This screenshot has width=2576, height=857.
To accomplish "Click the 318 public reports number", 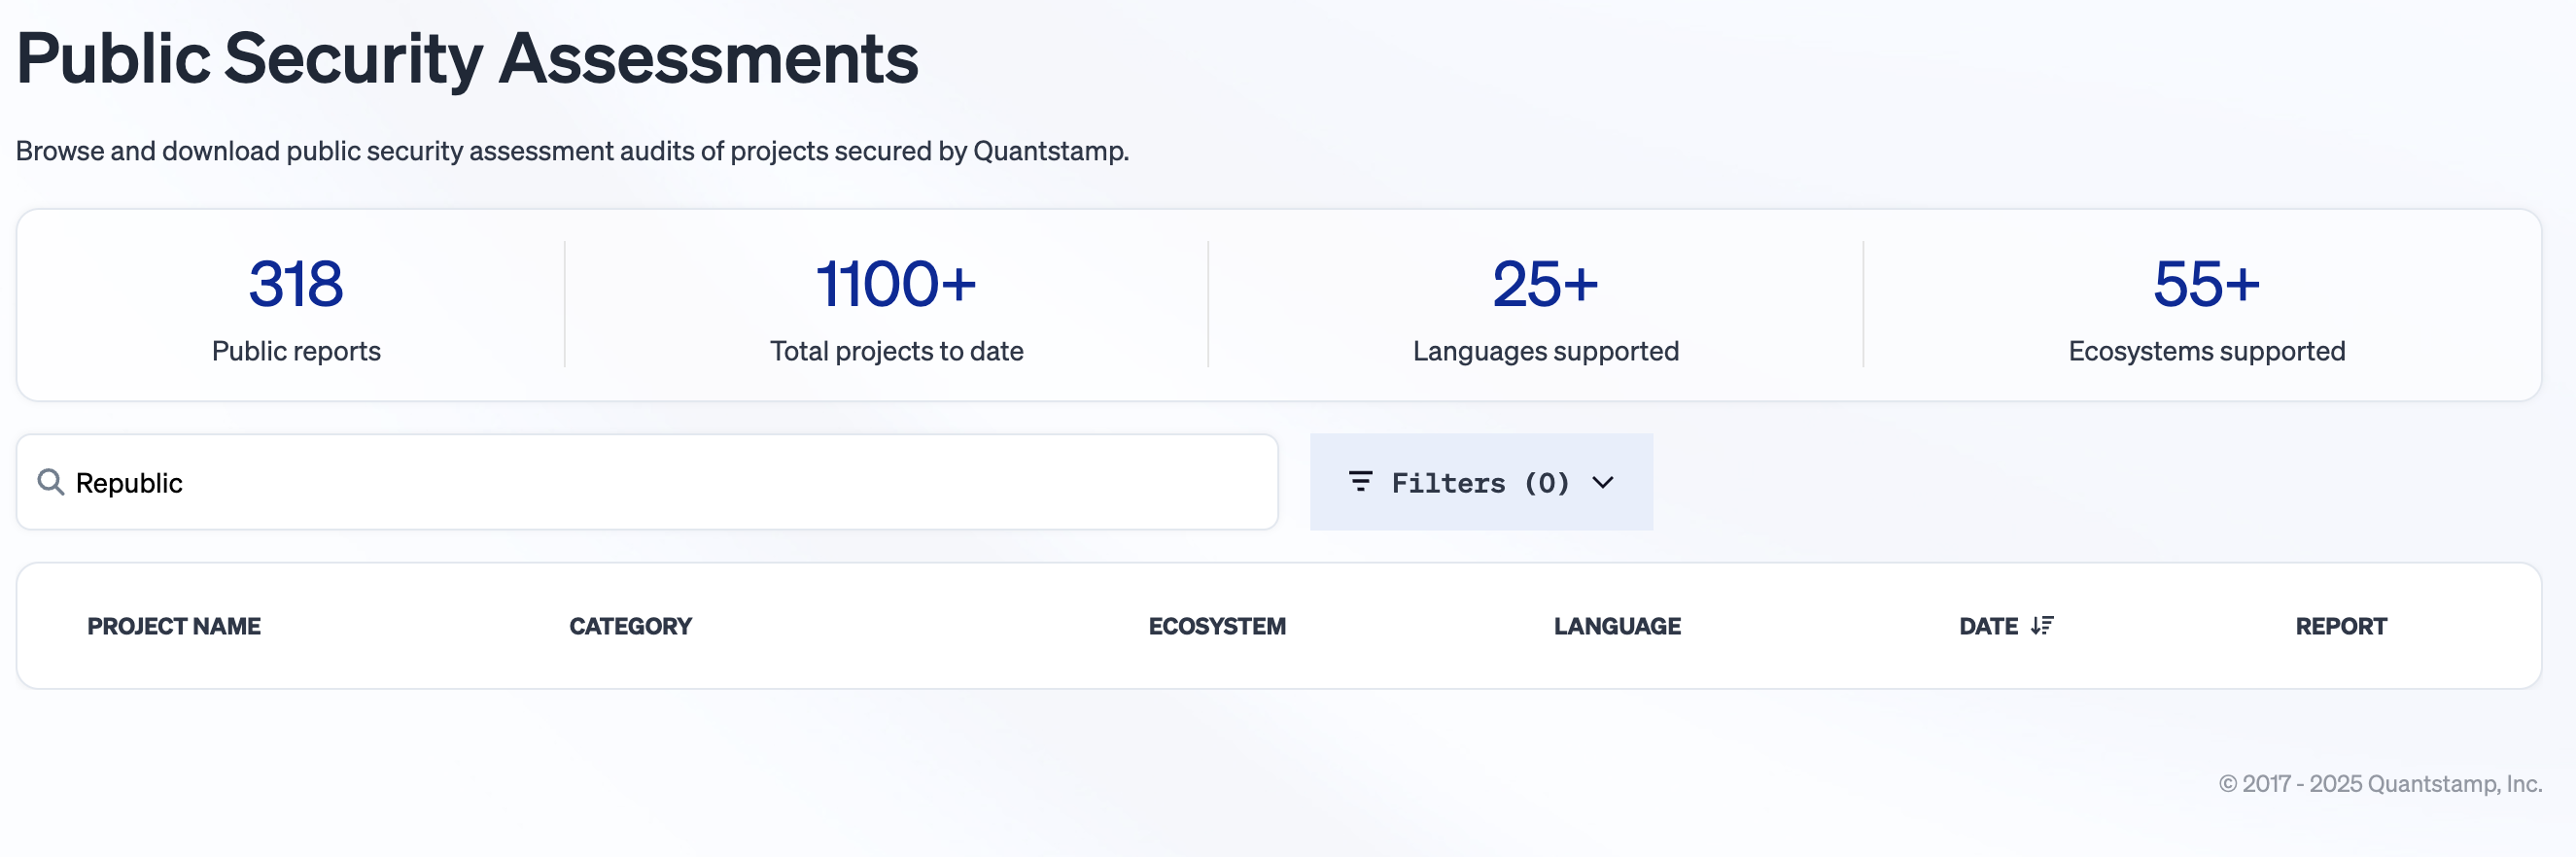I will pos(296,284).
